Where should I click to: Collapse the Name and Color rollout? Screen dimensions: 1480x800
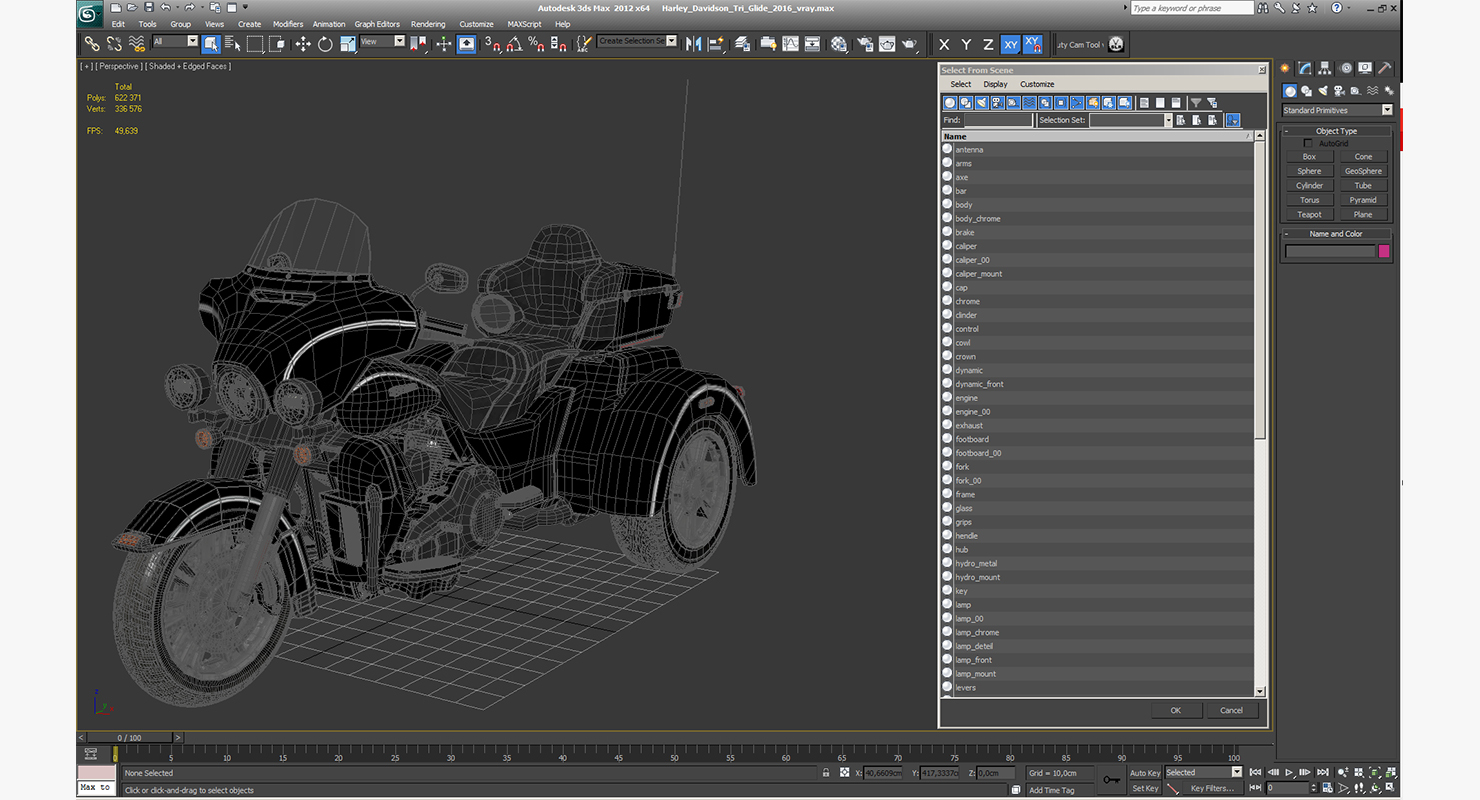coord(1336,234)
